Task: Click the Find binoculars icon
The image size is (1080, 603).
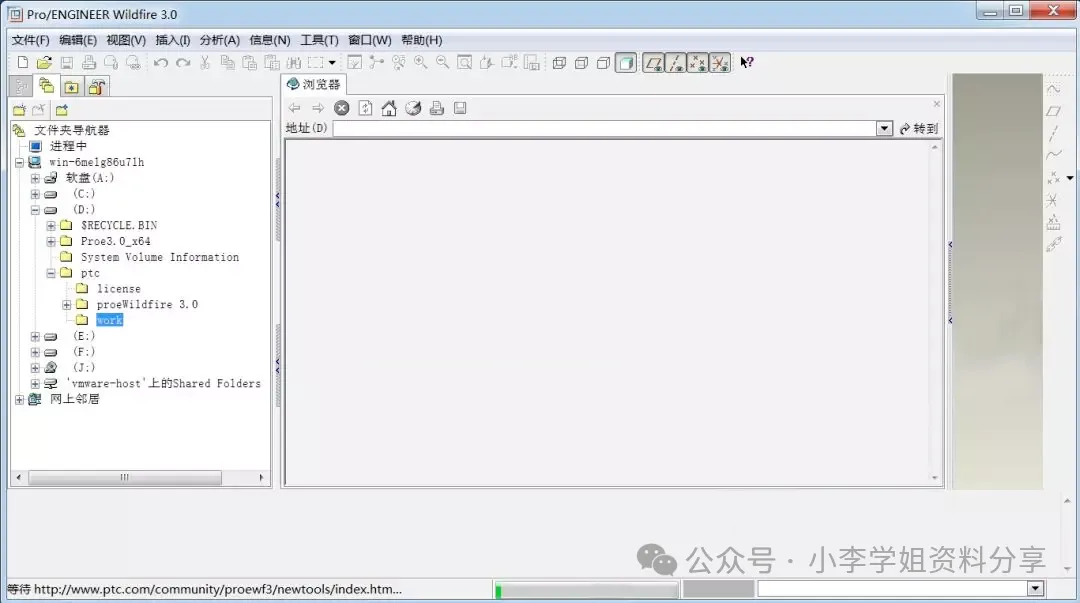Action: pyautogui.click(x=293, y=63)
